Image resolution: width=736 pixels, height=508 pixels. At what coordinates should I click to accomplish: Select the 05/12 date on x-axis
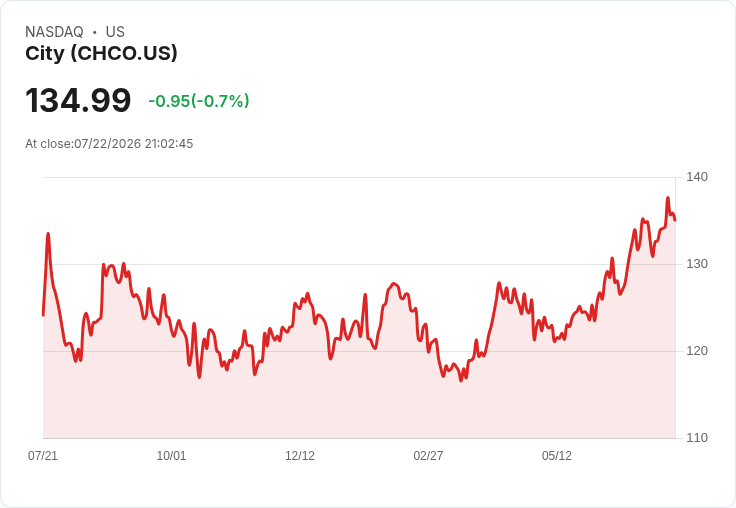click(x=557, y=456)
